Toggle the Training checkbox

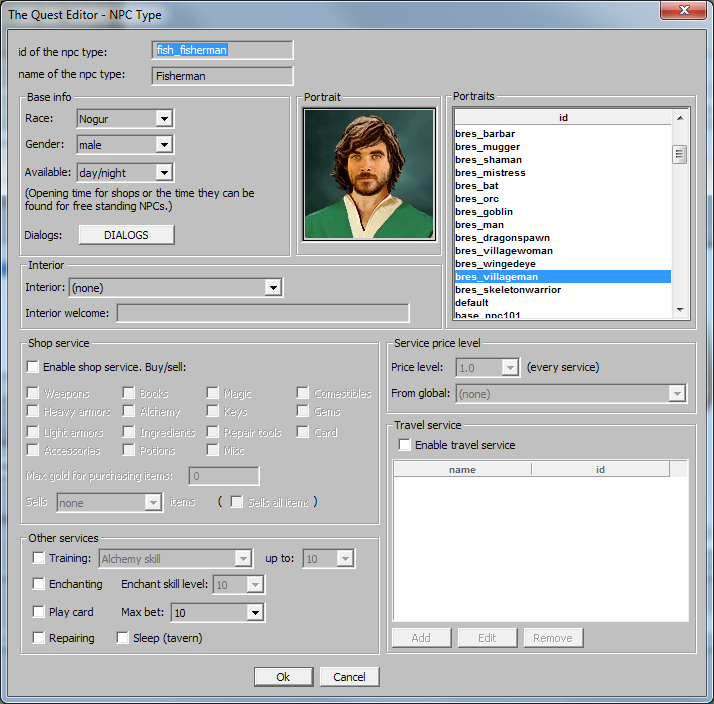(x=39, y=558)
